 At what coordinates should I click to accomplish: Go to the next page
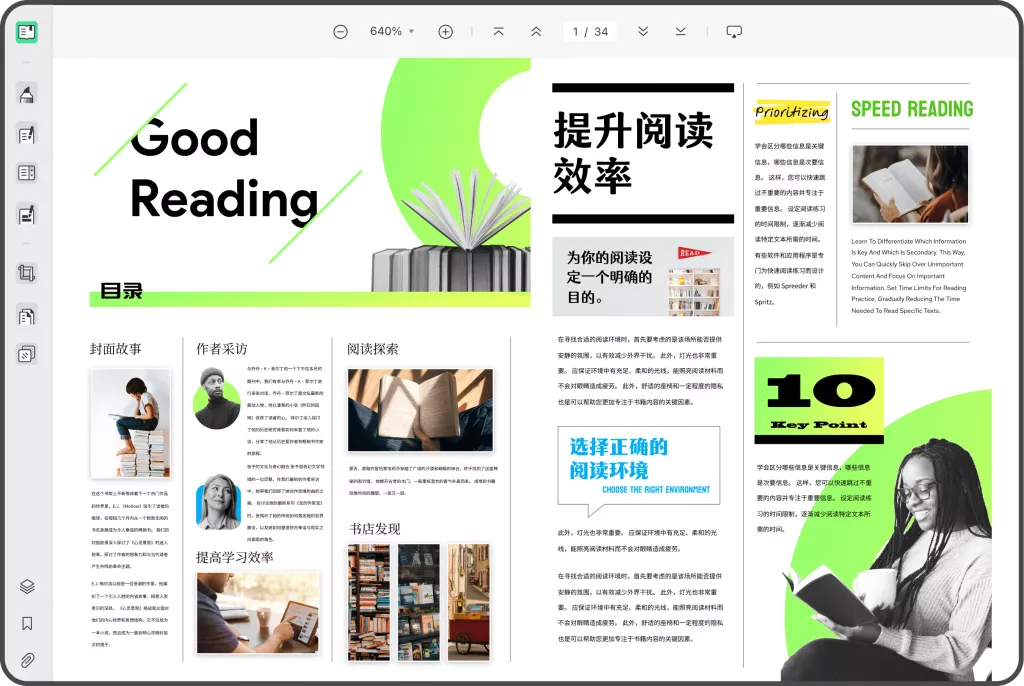tap(643, 32)
